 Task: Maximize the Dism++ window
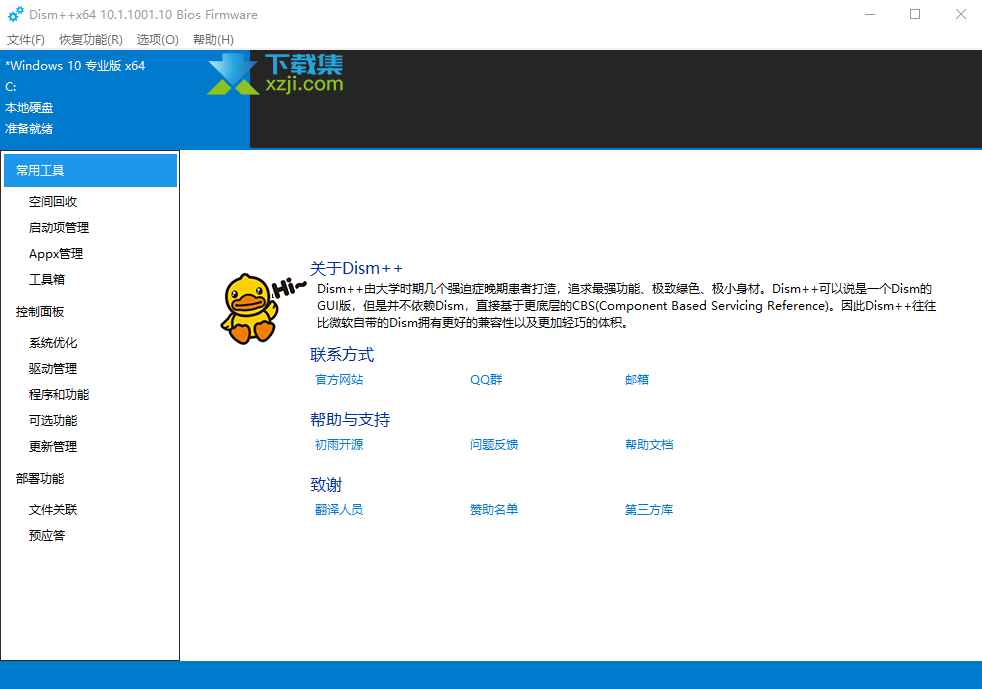point(915,14)
